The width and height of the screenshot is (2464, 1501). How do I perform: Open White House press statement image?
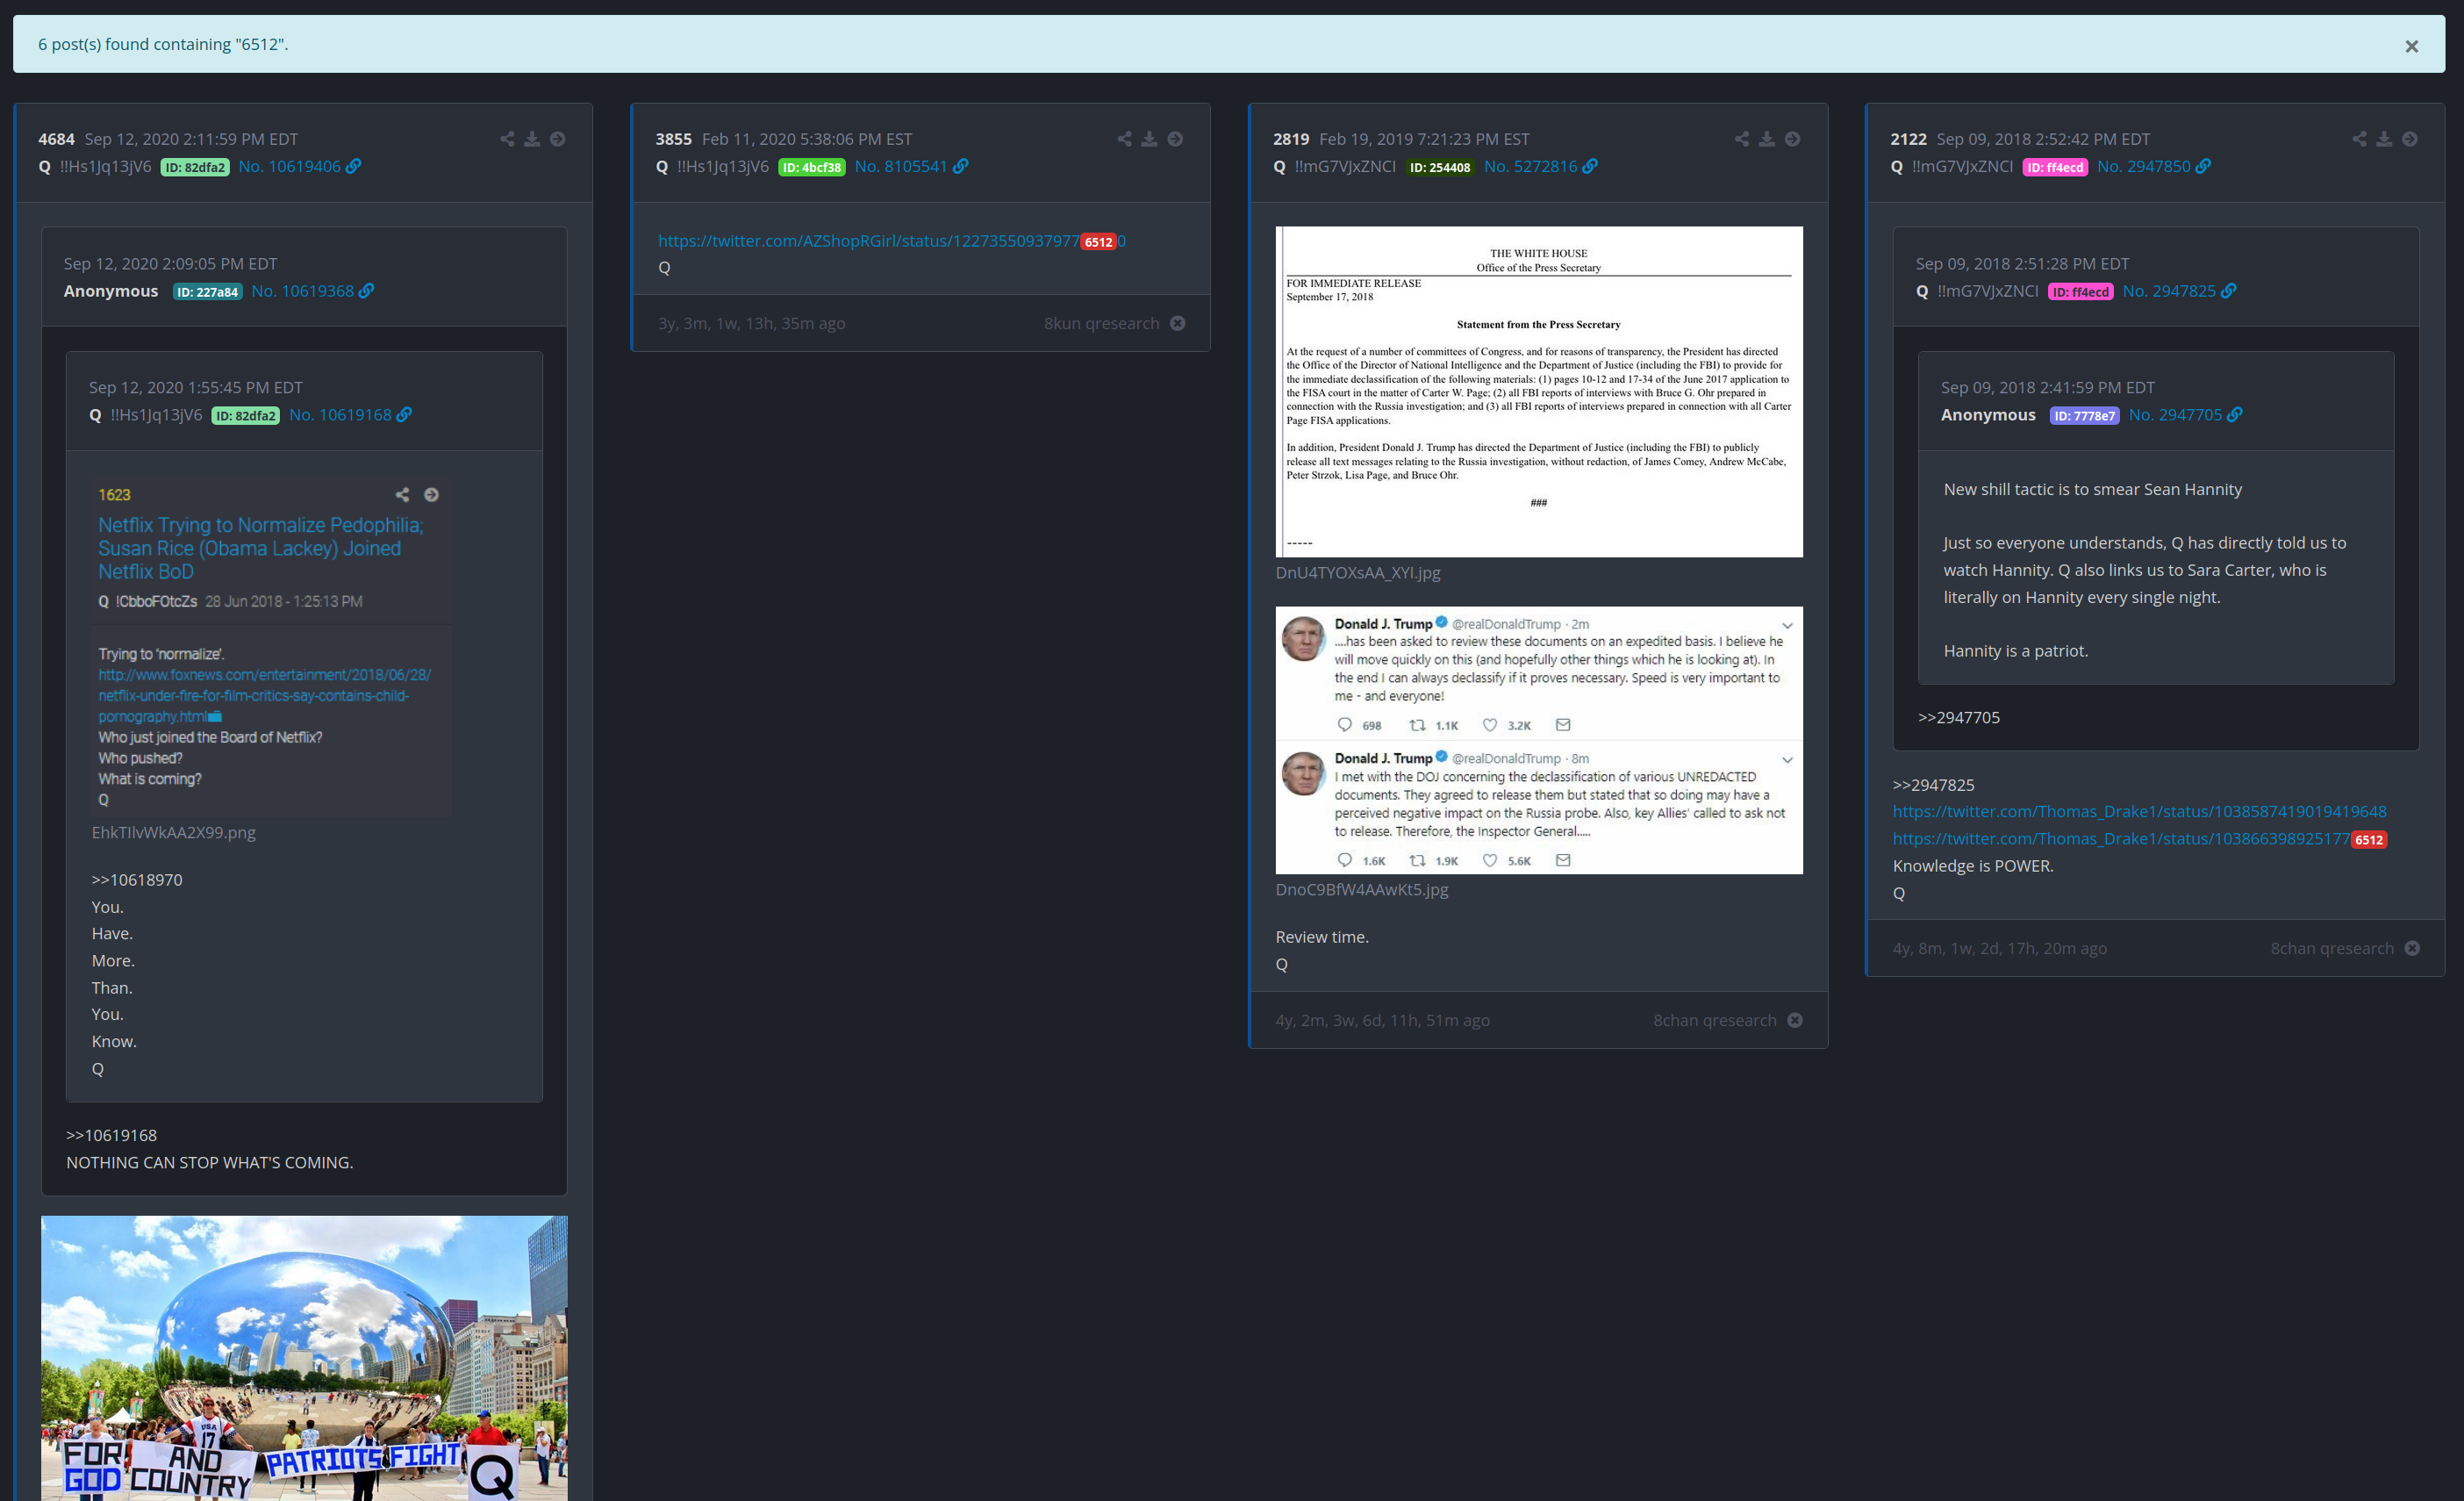1539,391
